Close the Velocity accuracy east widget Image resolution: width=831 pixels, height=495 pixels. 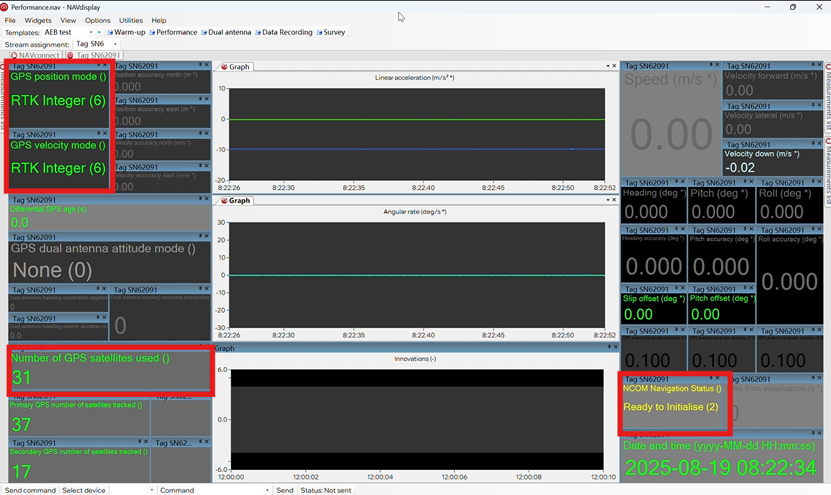tap(207, 166)
